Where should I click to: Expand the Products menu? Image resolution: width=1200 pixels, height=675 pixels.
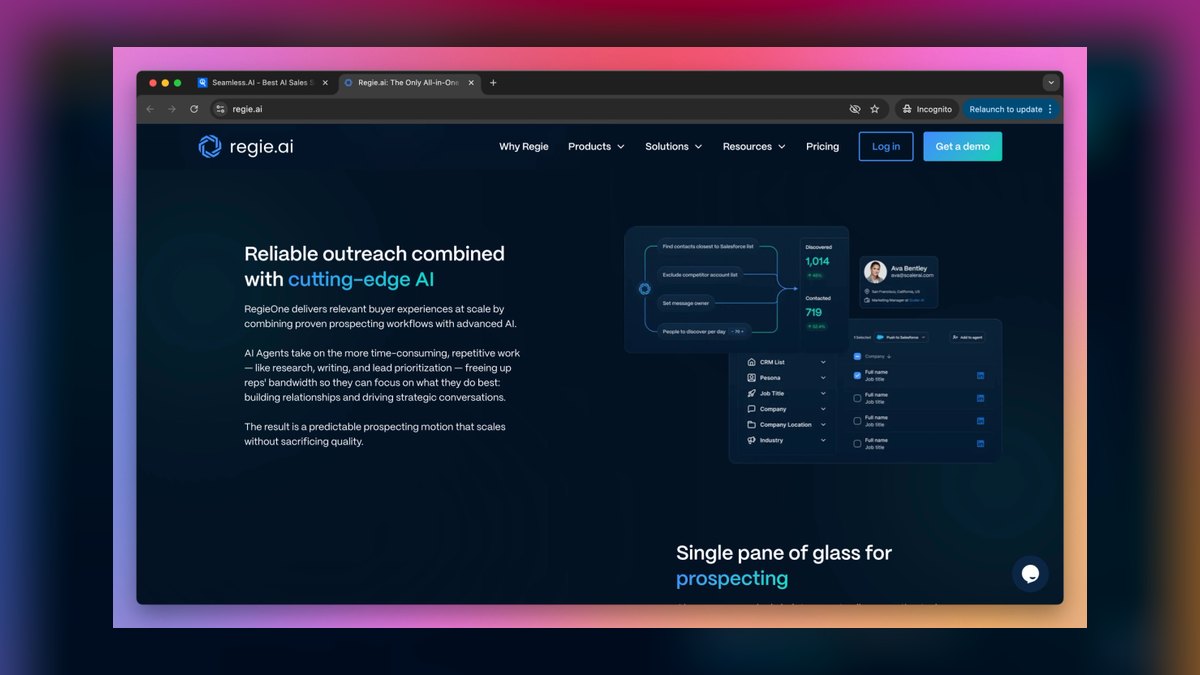(x=596, y=147)
